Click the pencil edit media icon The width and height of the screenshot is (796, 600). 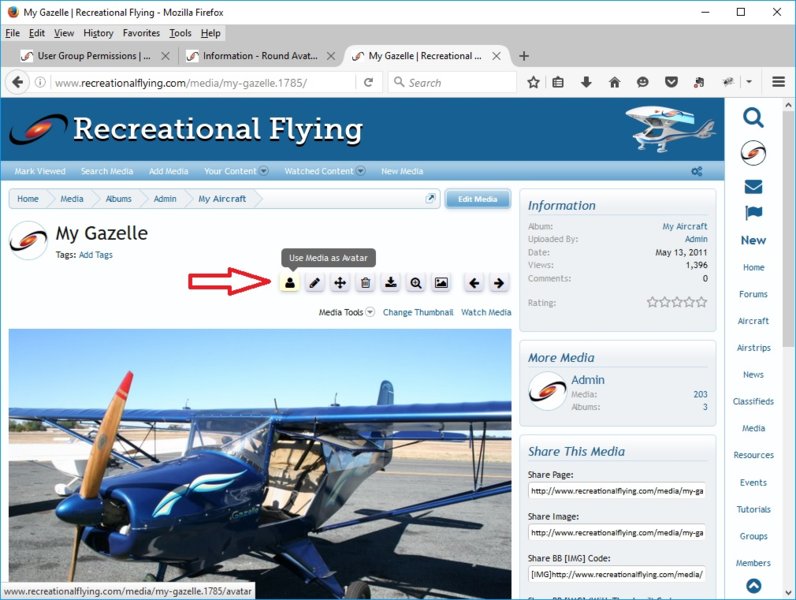coord(315,283)
